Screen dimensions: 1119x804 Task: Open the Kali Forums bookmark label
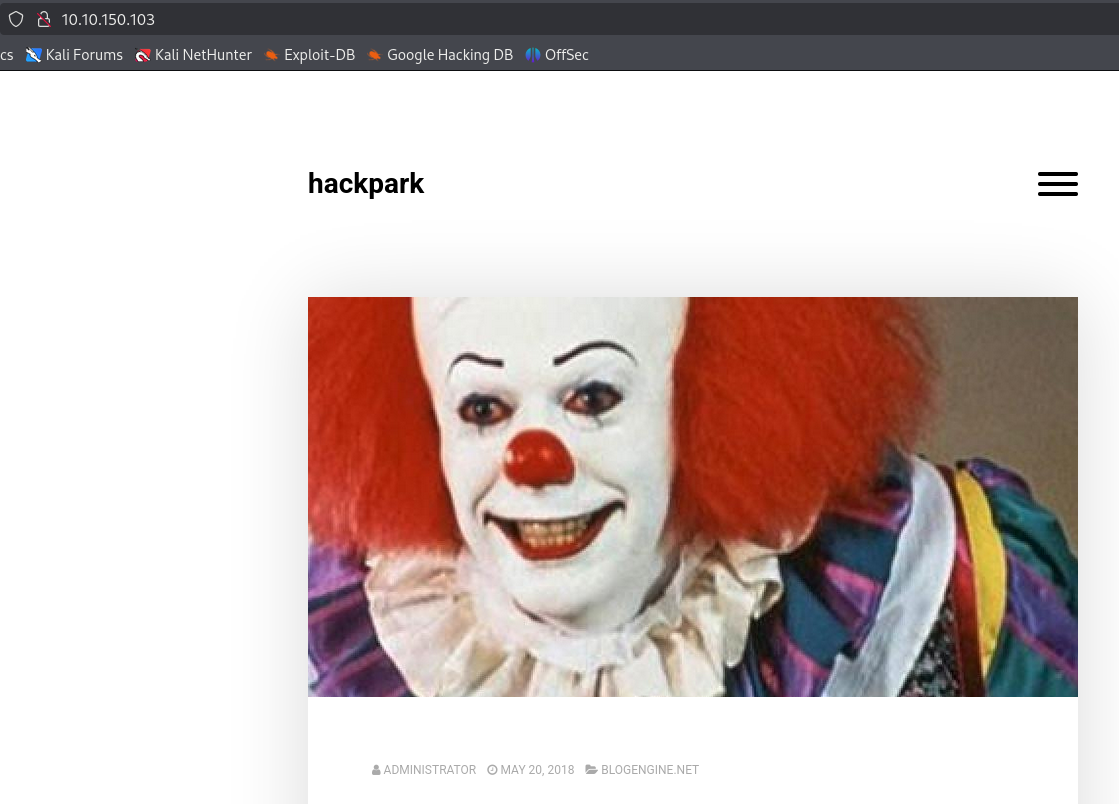pyautogui.click(x=84, y=55)
